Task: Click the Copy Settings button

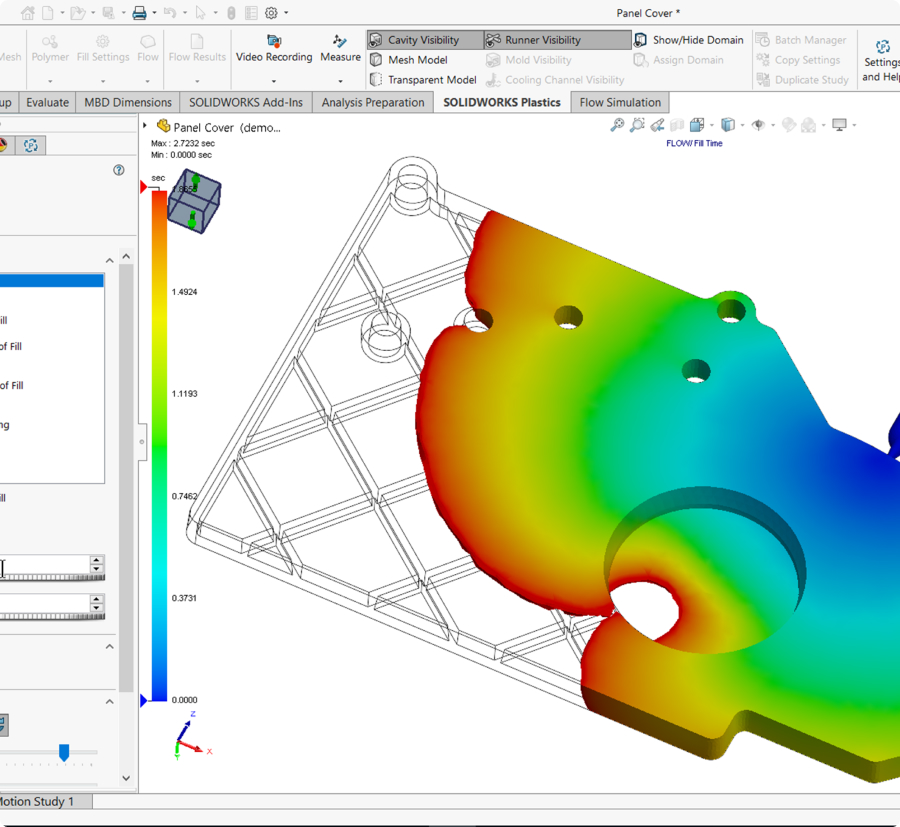Action: tap(798, 60)
